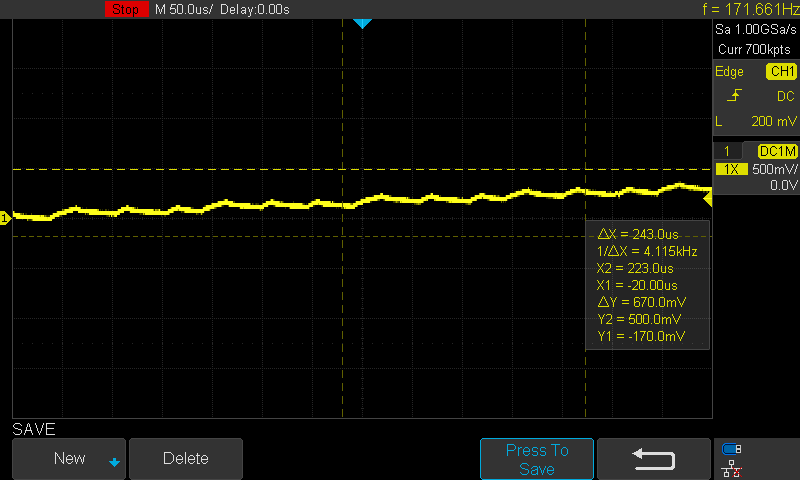800x480 pixels.
Task: Click the X1 = -20.00us cursor value
Action: pyautogui.click(x=637, y=285)
